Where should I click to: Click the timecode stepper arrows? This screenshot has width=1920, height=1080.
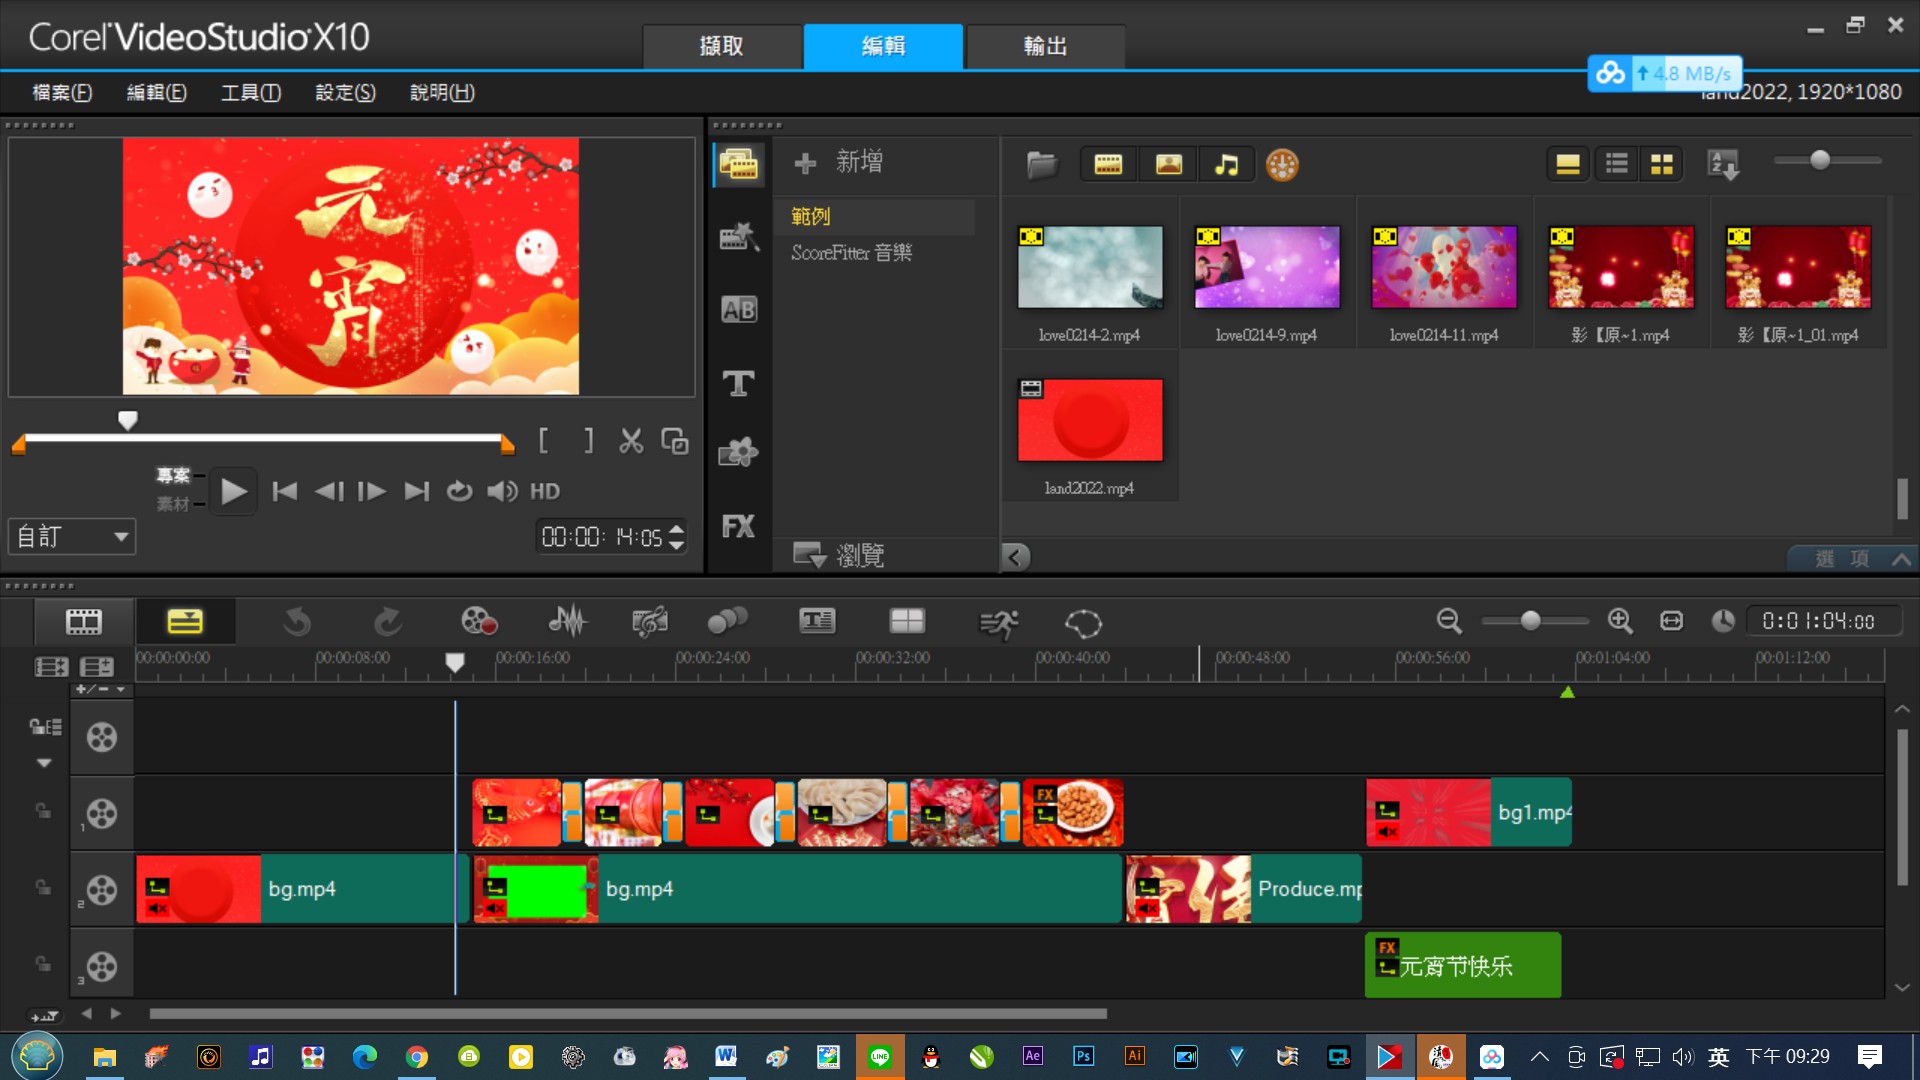click(x=677, y=537)
